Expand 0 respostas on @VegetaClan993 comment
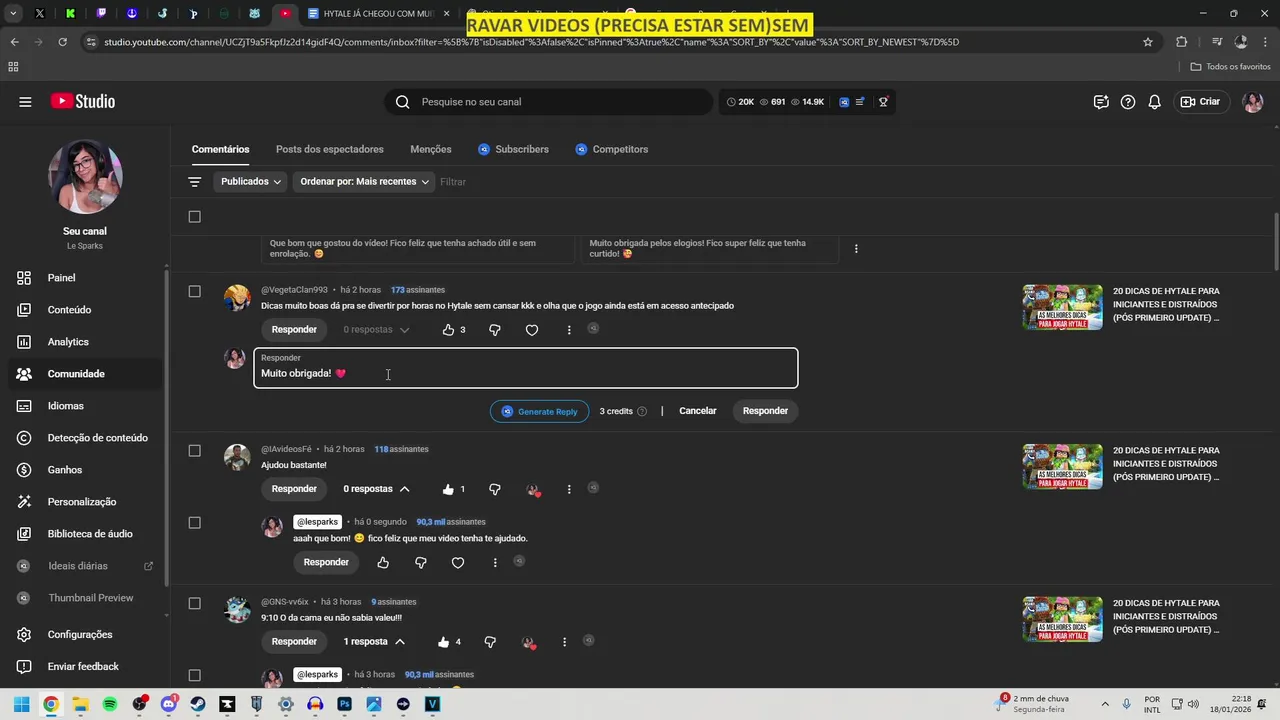Viewport: 1280px width, 720px height. [377, 330]
